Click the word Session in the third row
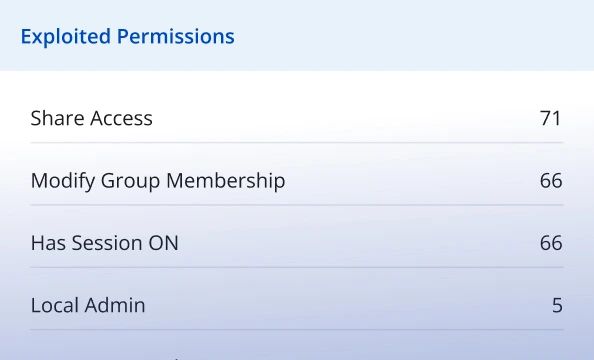 (x=107, y=243)
